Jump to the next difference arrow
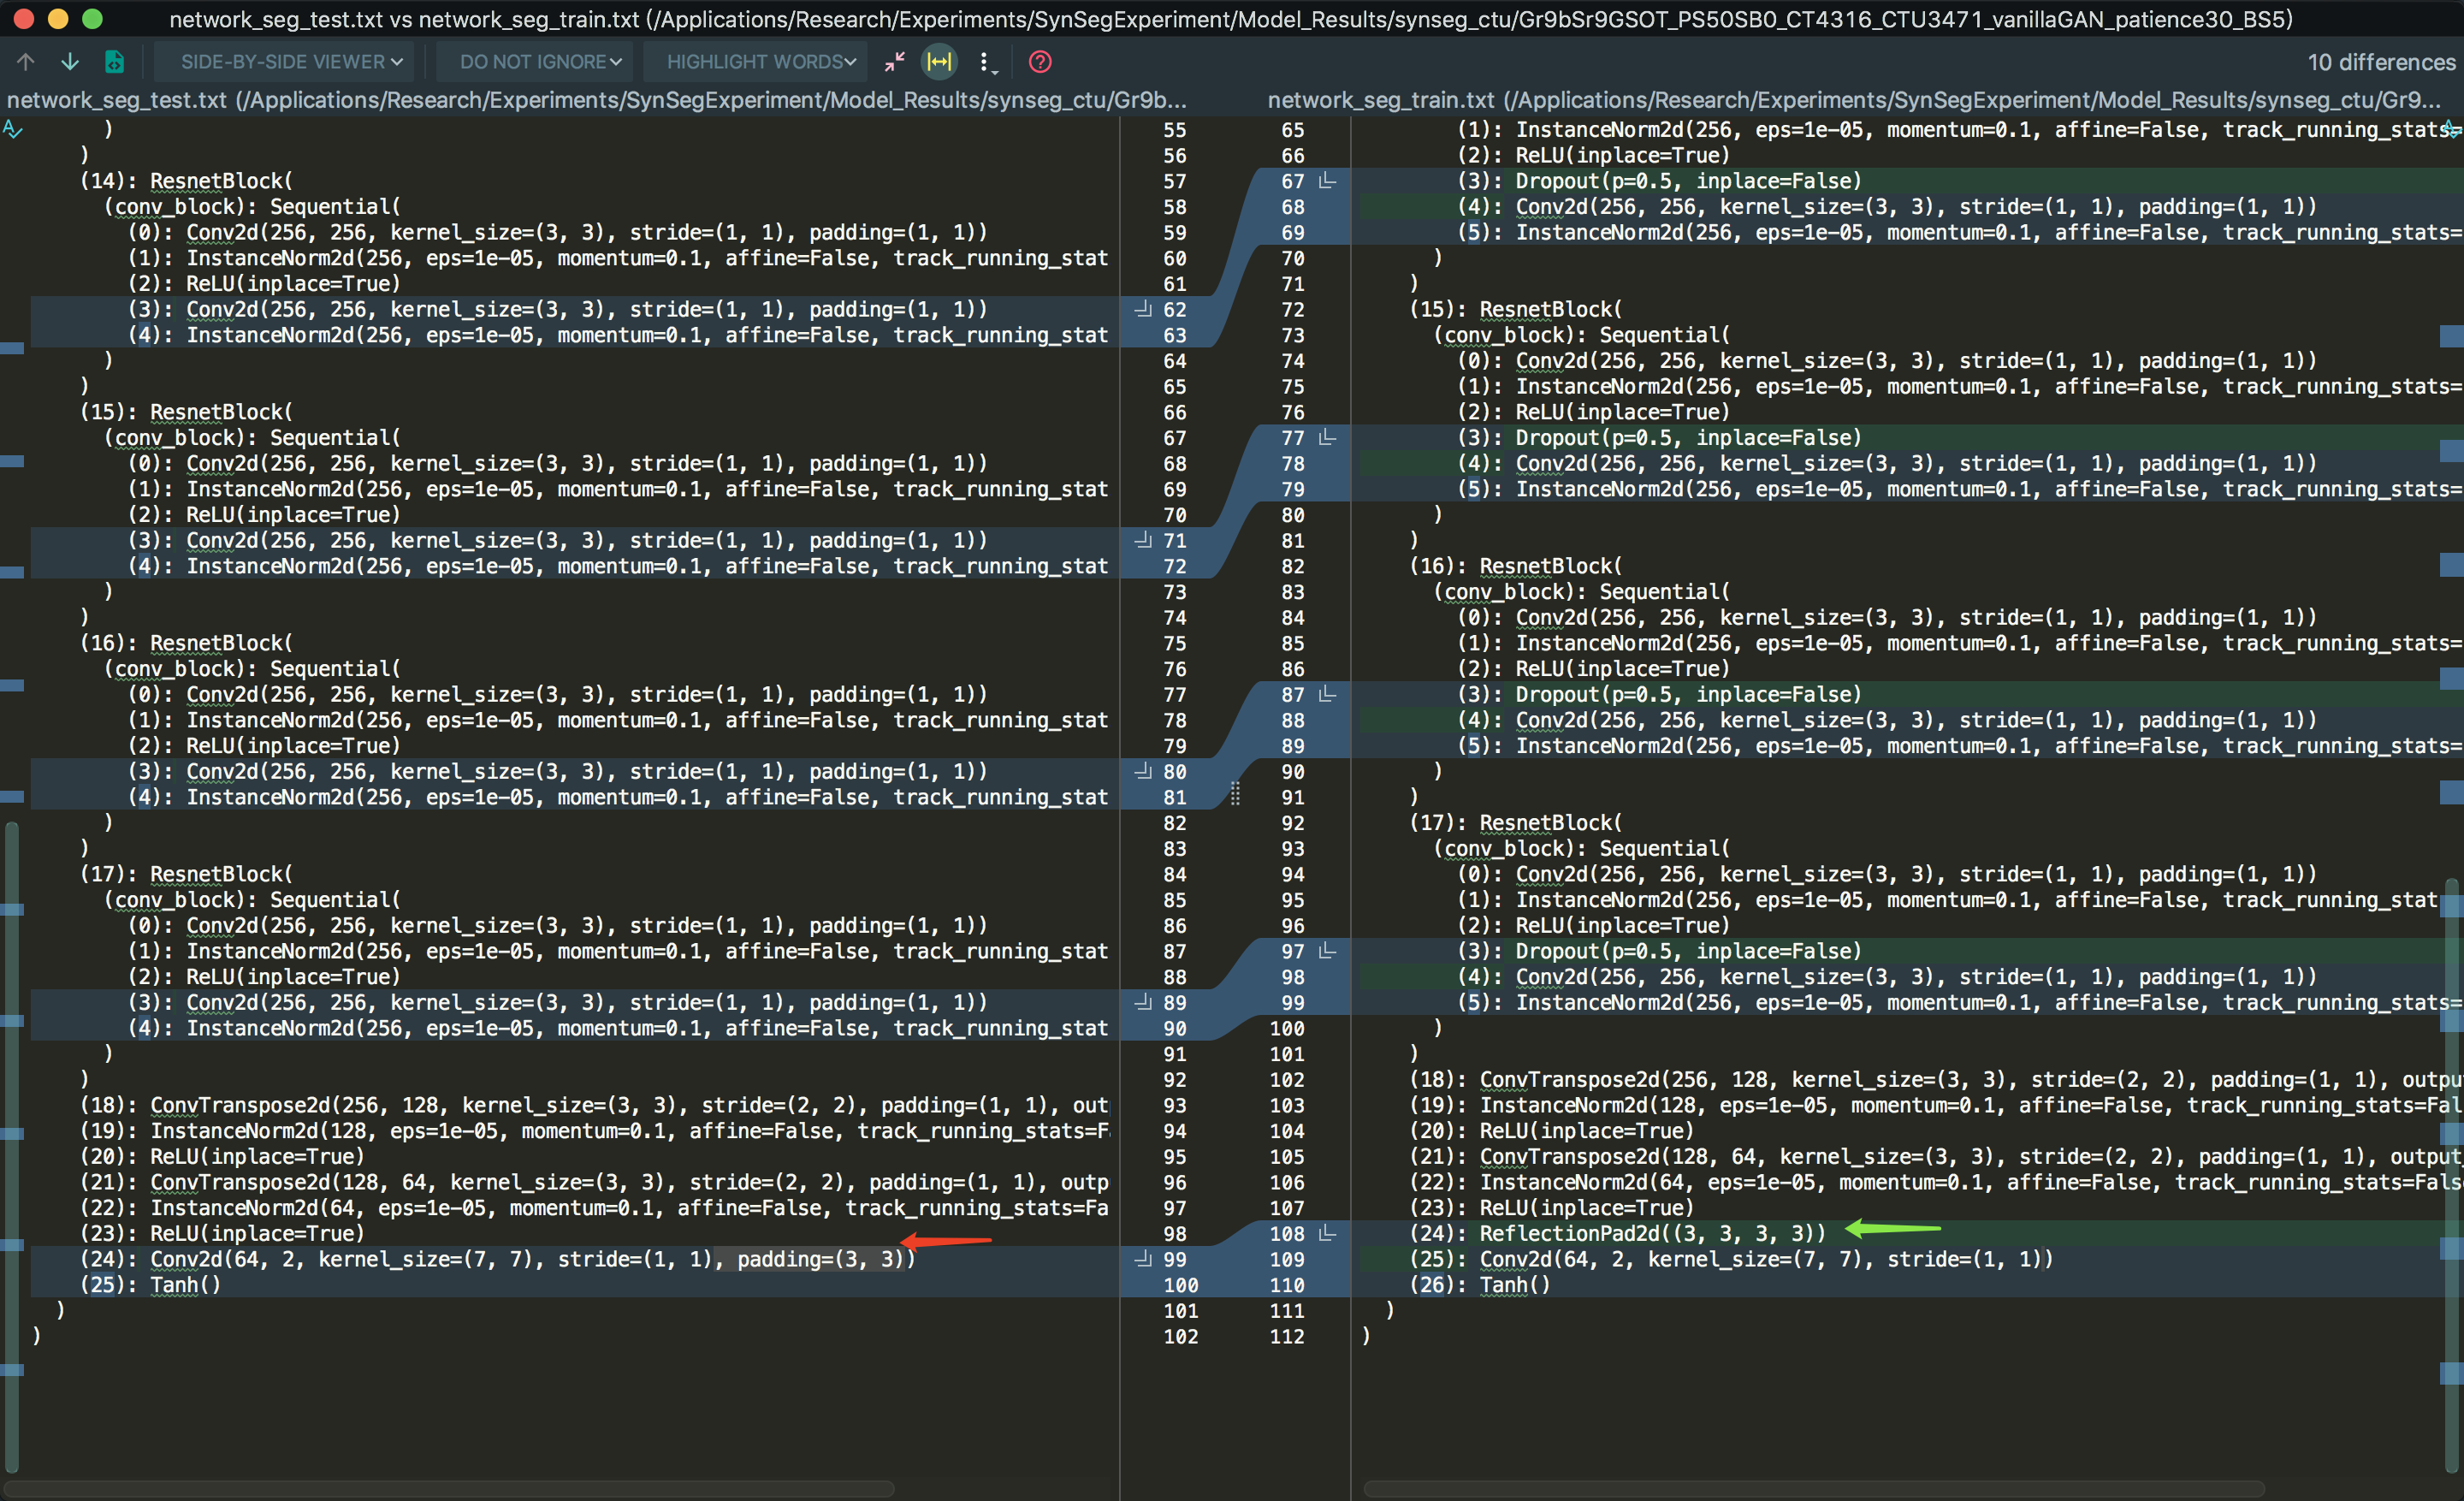 point(70,62)
